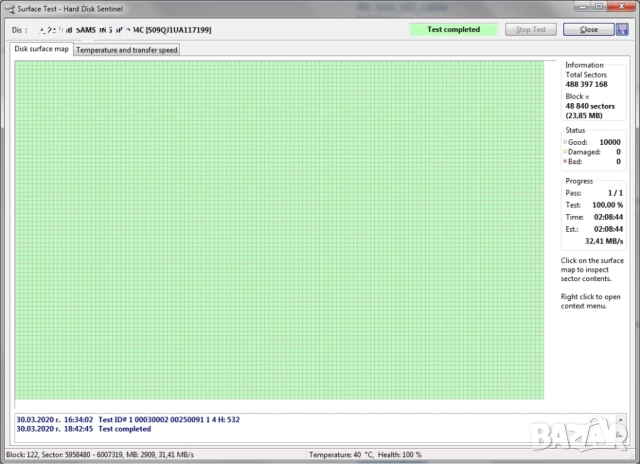Screen dimensions: 640x464
Task: Click the disk name field at top
Action: [150, 30]
